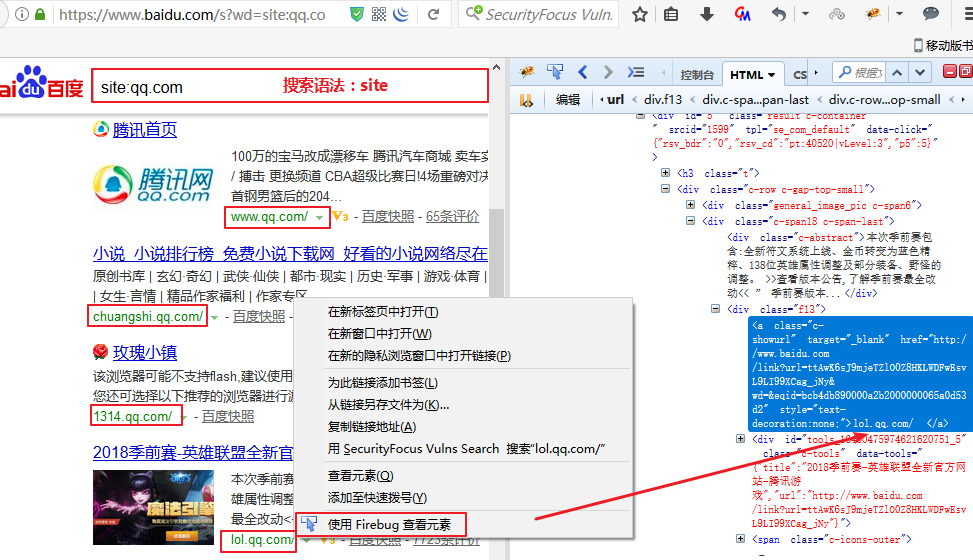This screenshot has width=973, height=560.
Task: Open the downloads arrow icon
Action: click(706, 14)
